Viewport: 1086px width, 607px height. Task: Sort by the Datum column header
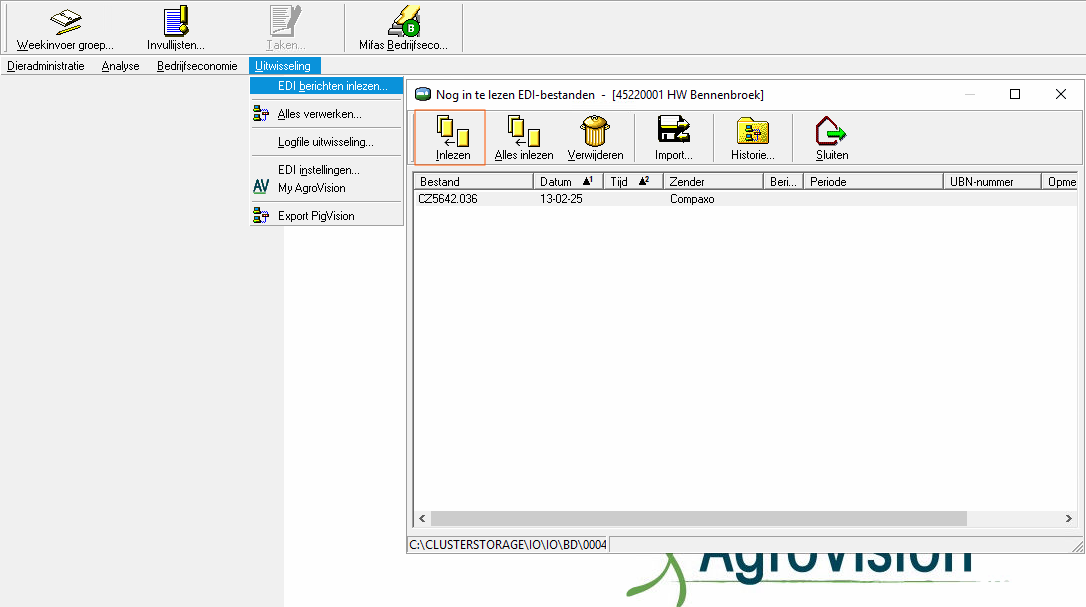click(x=568, y=182)
